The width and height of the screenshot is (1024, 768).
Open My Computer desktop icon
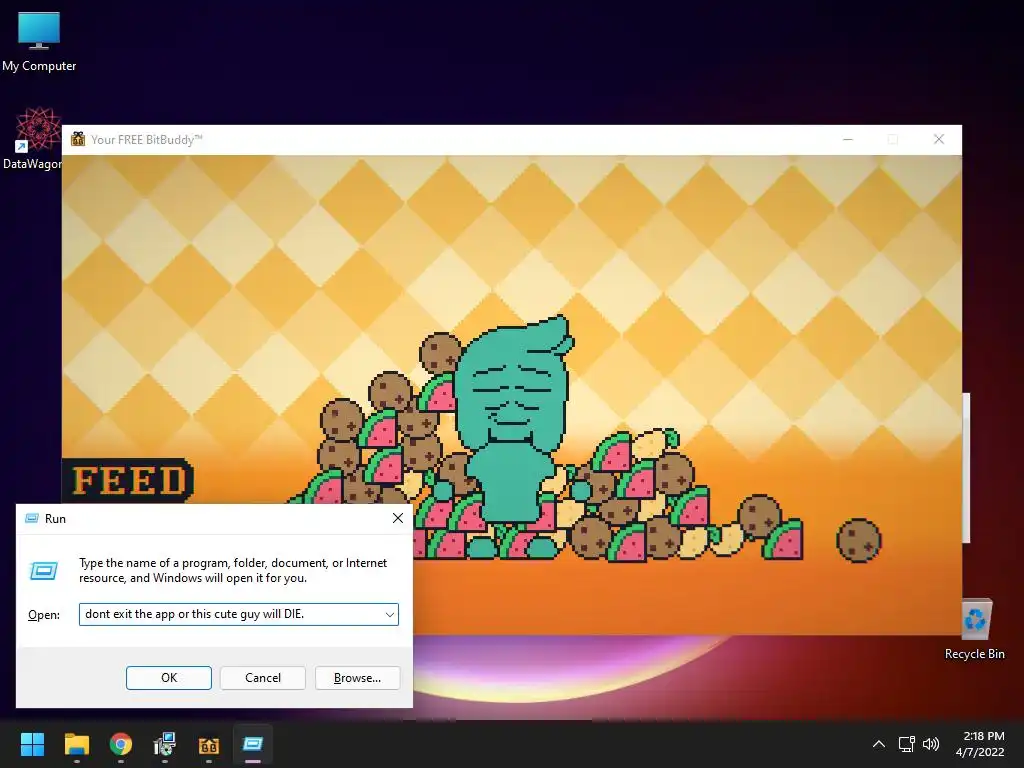(39, 42)
